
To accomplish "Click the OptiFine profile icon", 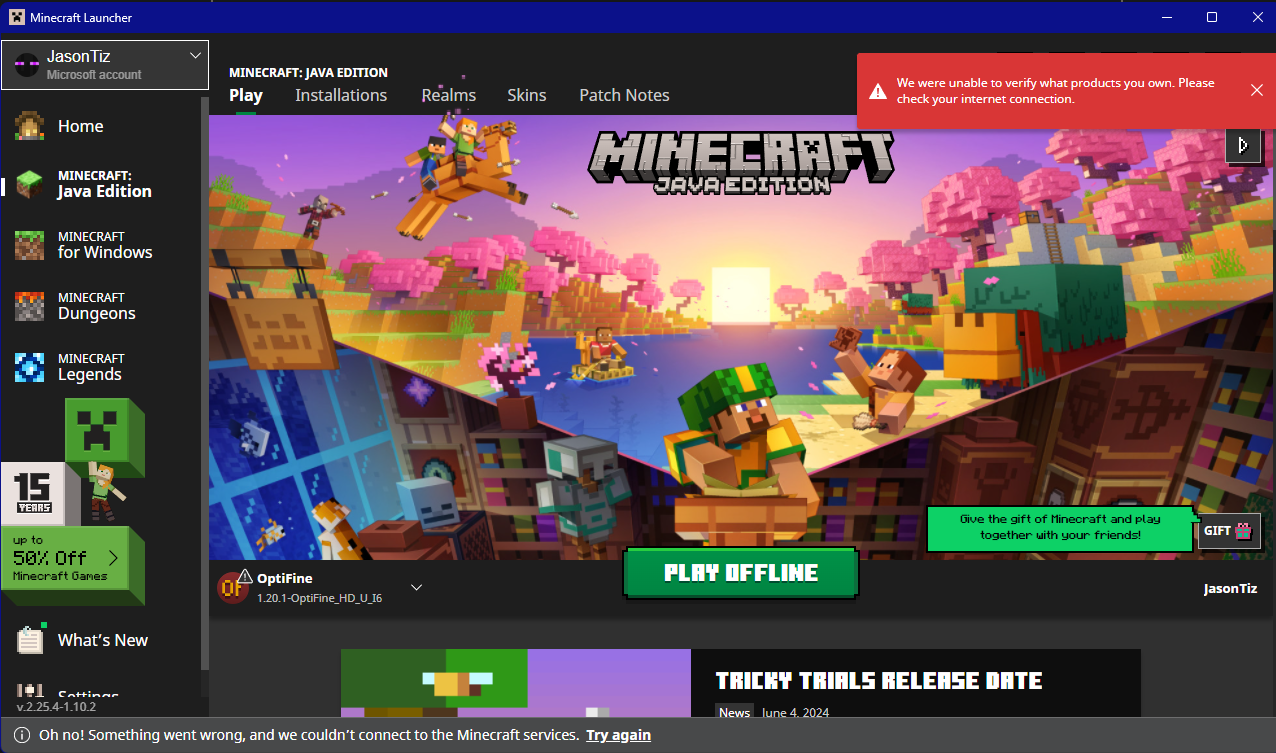I will click(235, 587).
